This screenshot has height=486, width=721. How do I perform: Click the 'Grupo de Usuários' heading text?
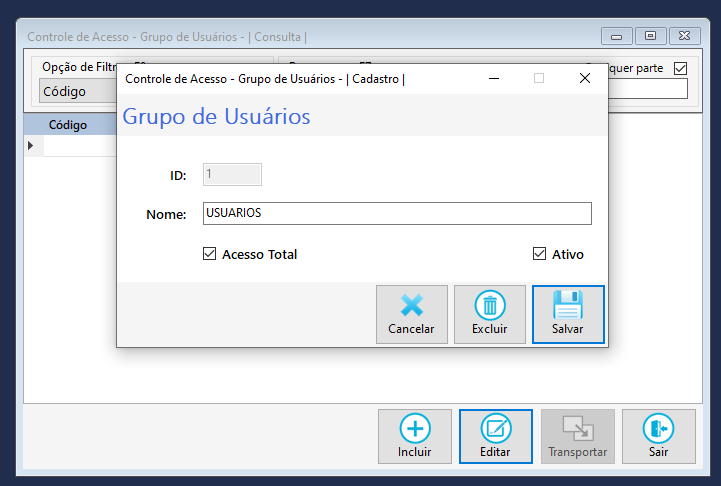[x=216, y=116]
